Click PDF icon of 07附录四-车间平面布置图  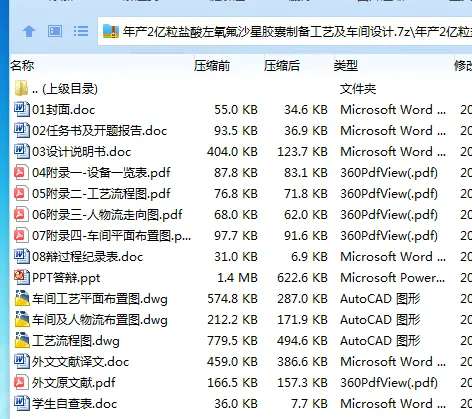click(x=21, y=235)
